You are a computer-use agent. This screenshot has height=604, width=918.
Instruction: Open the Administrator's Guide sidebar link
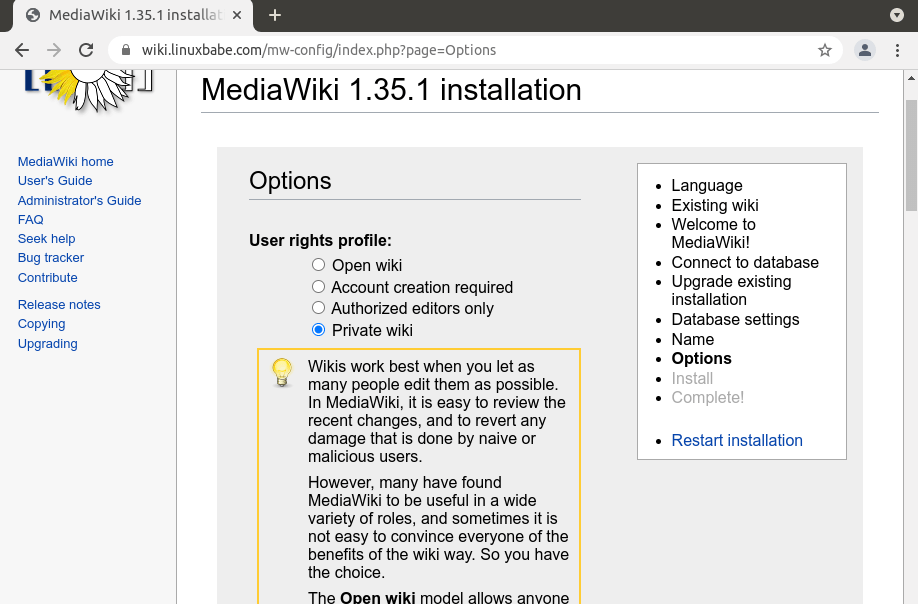[79, 200]
